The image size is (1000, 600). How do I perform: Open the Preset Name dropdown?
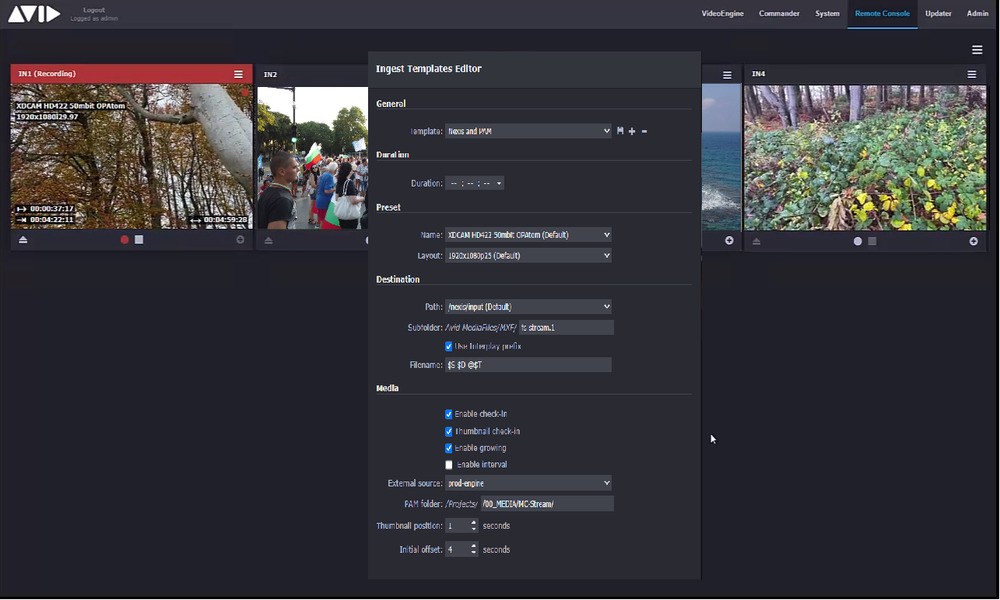(x=528, y=234)
